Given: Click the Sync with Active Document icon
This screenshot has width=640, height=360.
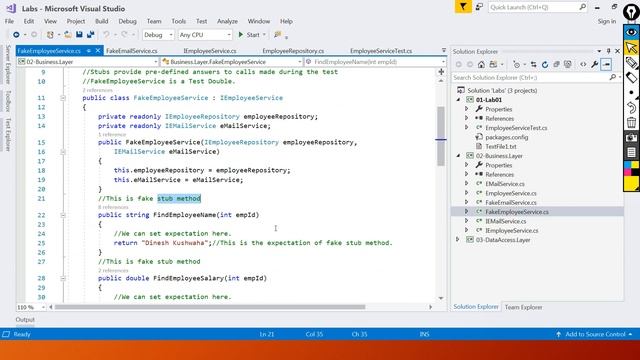Looking at the screenshot, I should pyautogui.click(x=533, y=64).
